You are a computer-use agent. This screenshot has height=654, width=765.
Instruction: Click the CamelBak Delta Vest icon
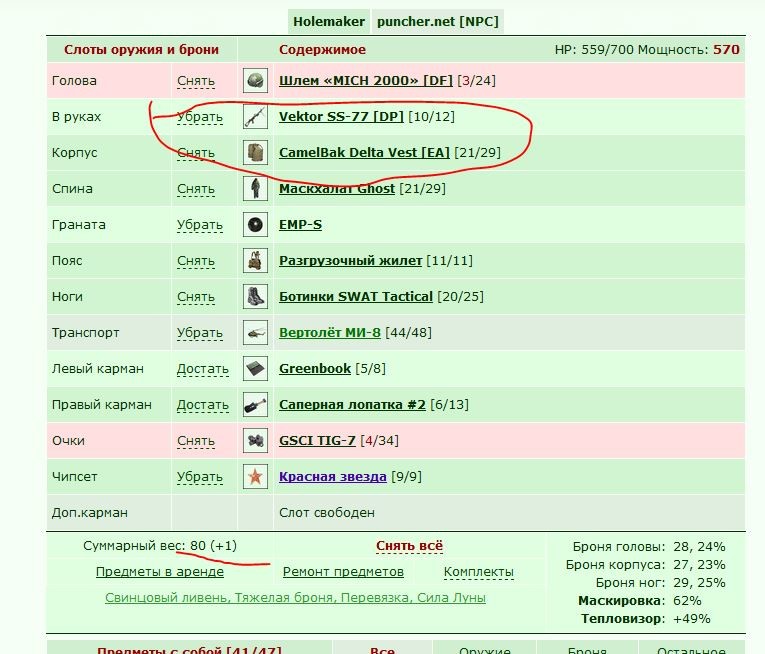pyautogui.click(x=255, y=153)
